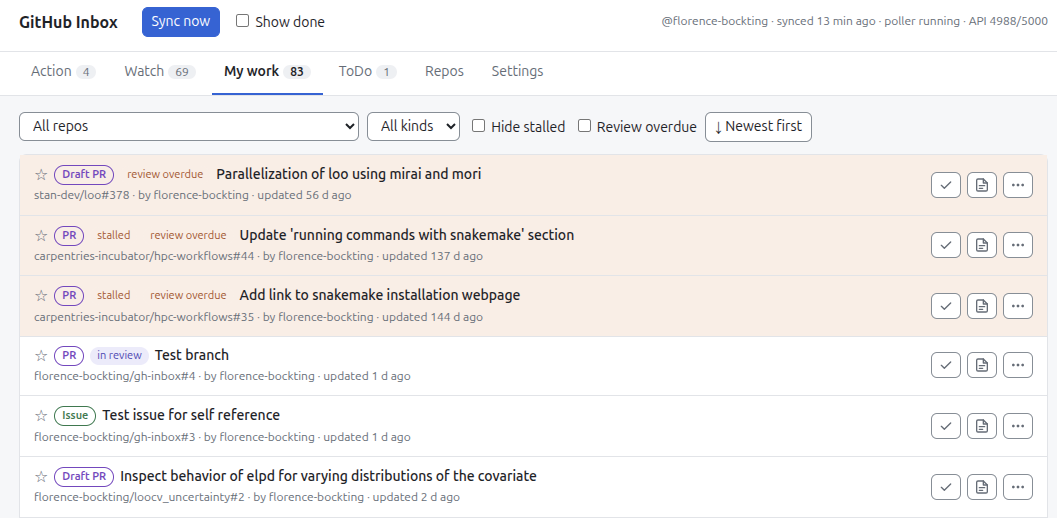Viewport: 1057px width, 519px height.
Task: Open note icon for hpc-workflows#35
Action: click(x=982, y=306)
